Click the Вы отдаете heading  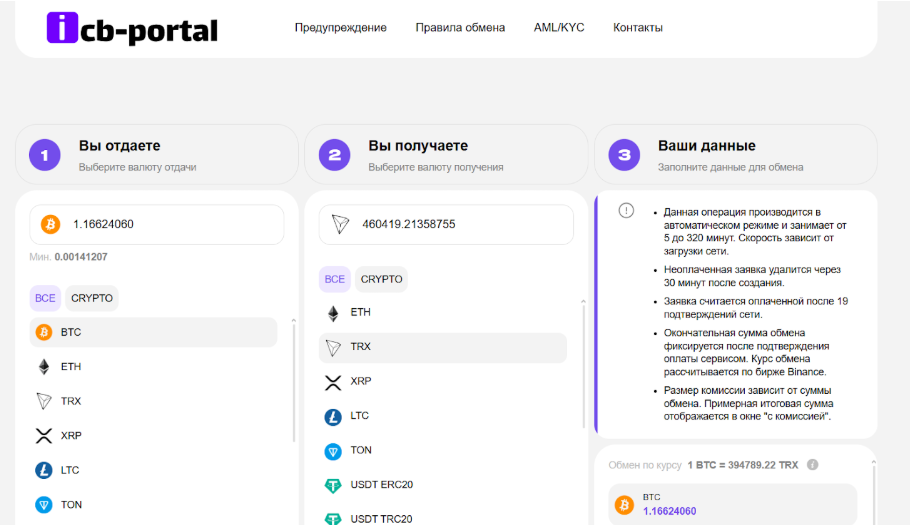coord(120,146)
